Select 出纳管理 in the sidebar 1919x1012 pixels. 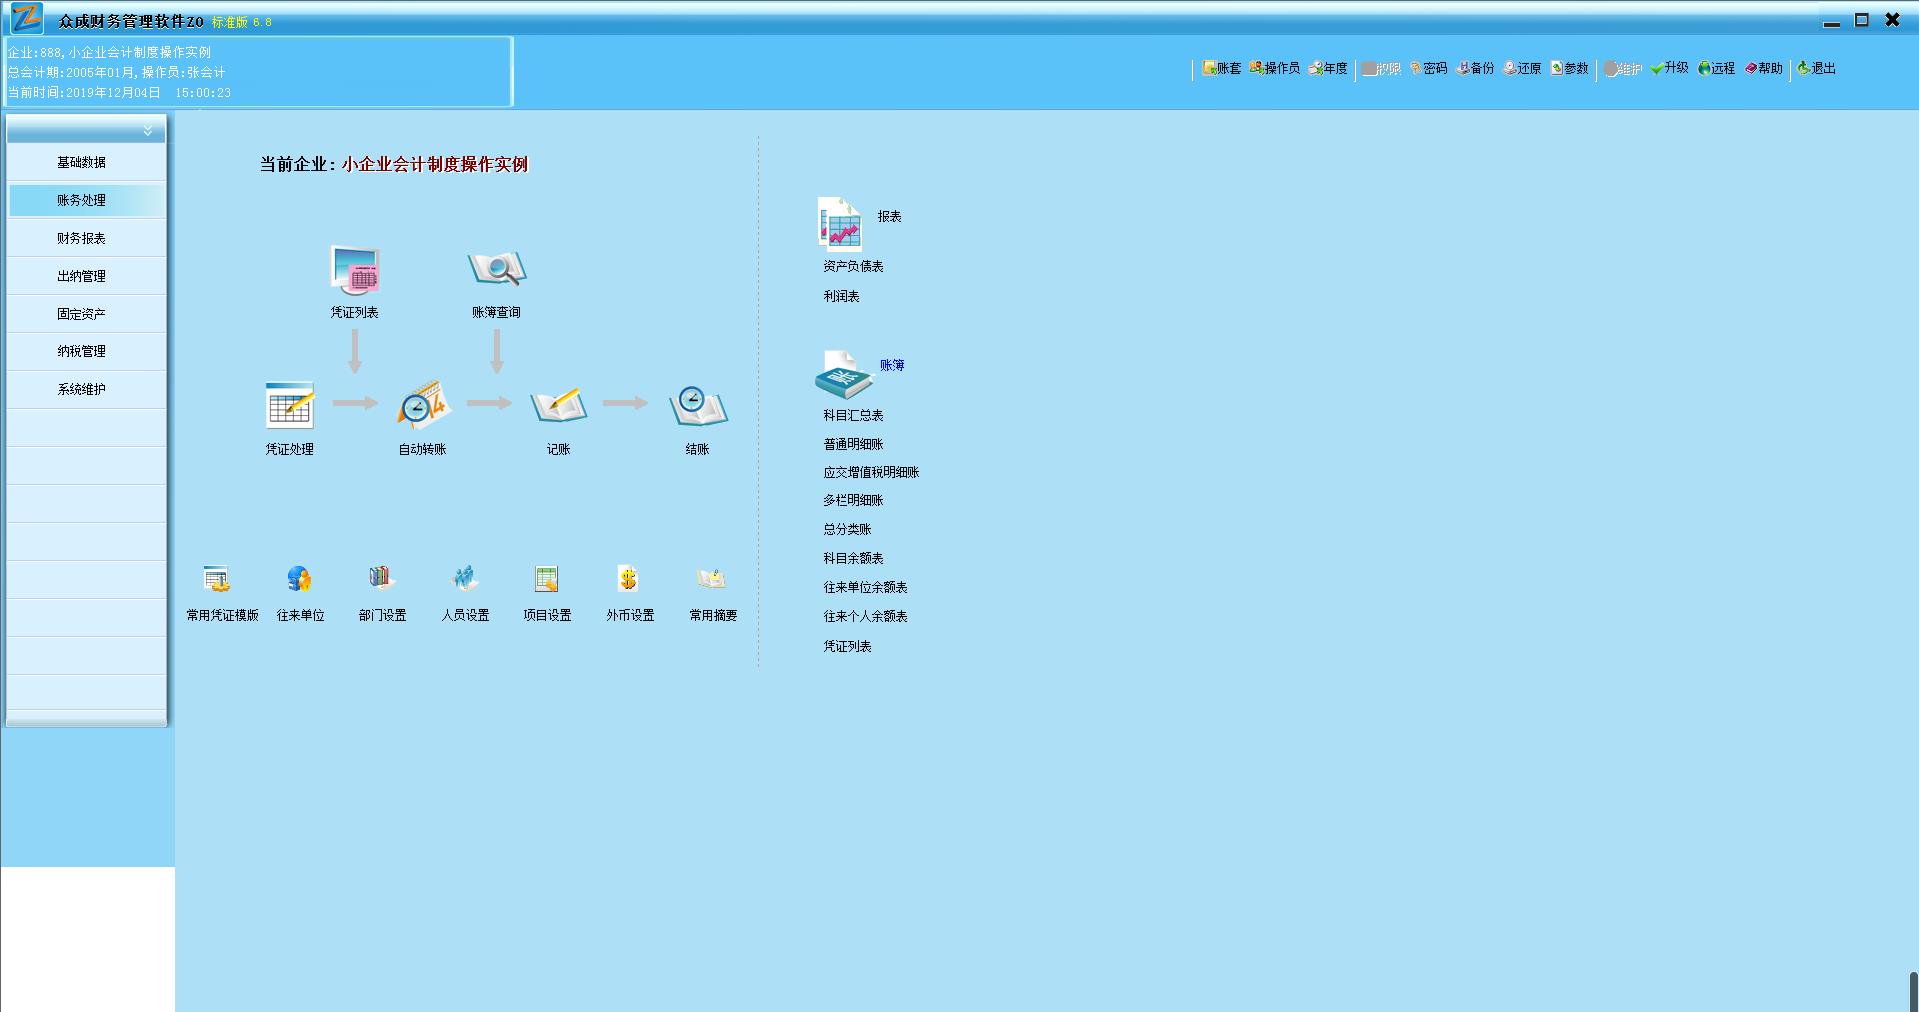point(86,276)
